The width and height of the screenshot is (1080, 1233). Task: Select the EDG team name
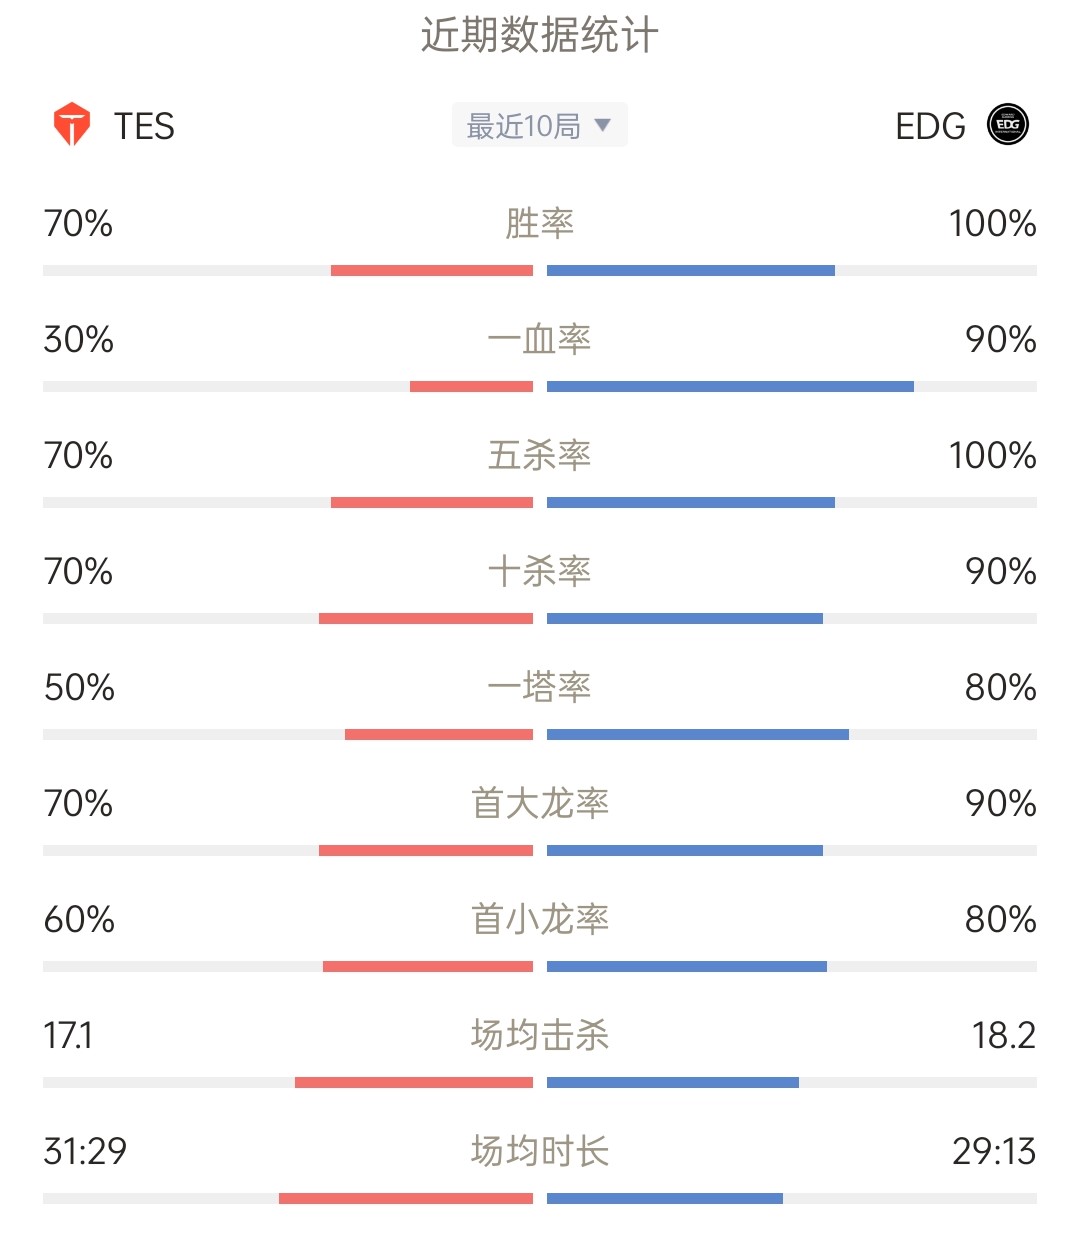pos(930,126)
